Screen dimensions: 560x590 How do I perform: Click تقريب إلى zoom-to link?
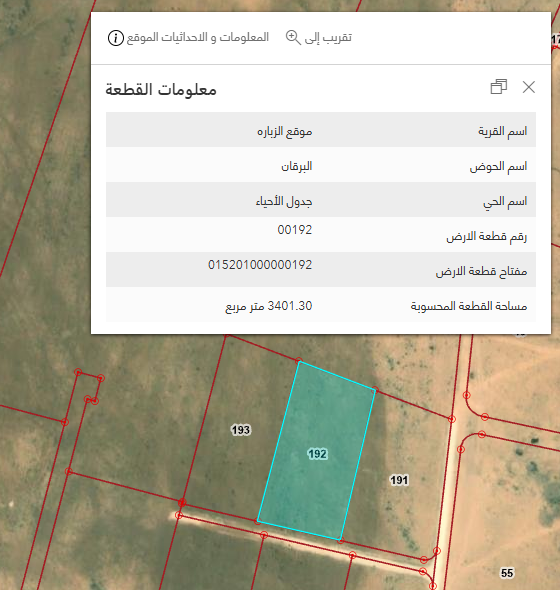pyautogui.click(x=328, y=38)
